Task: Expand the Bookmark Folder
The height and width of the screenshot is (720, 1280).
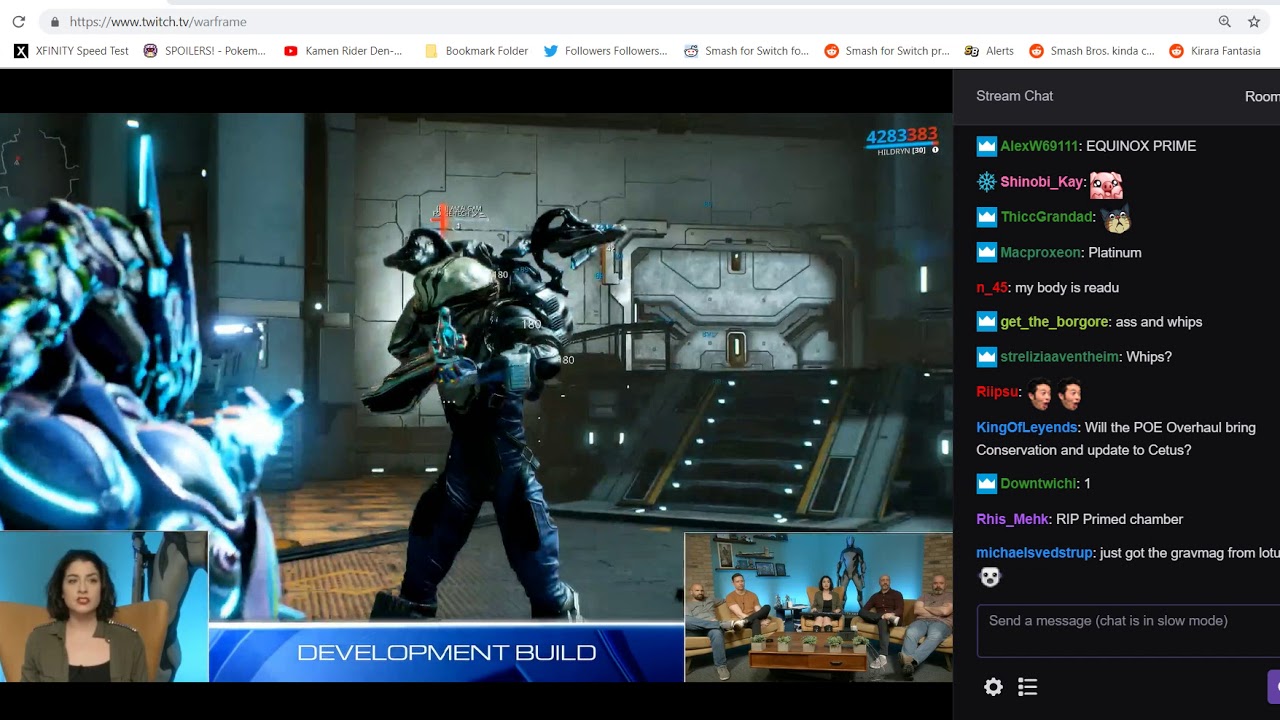Action: point(476,51)
